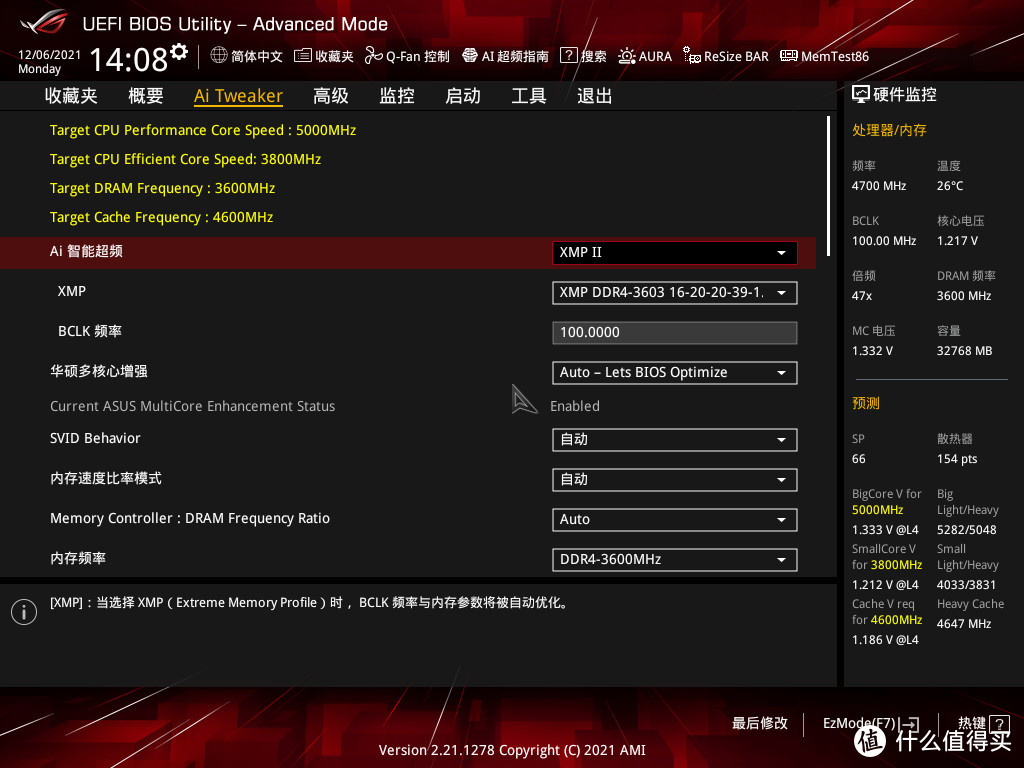The image size is (1024, 768).
Task: Click the Q-Fan control fan icon
Action: 374,56
